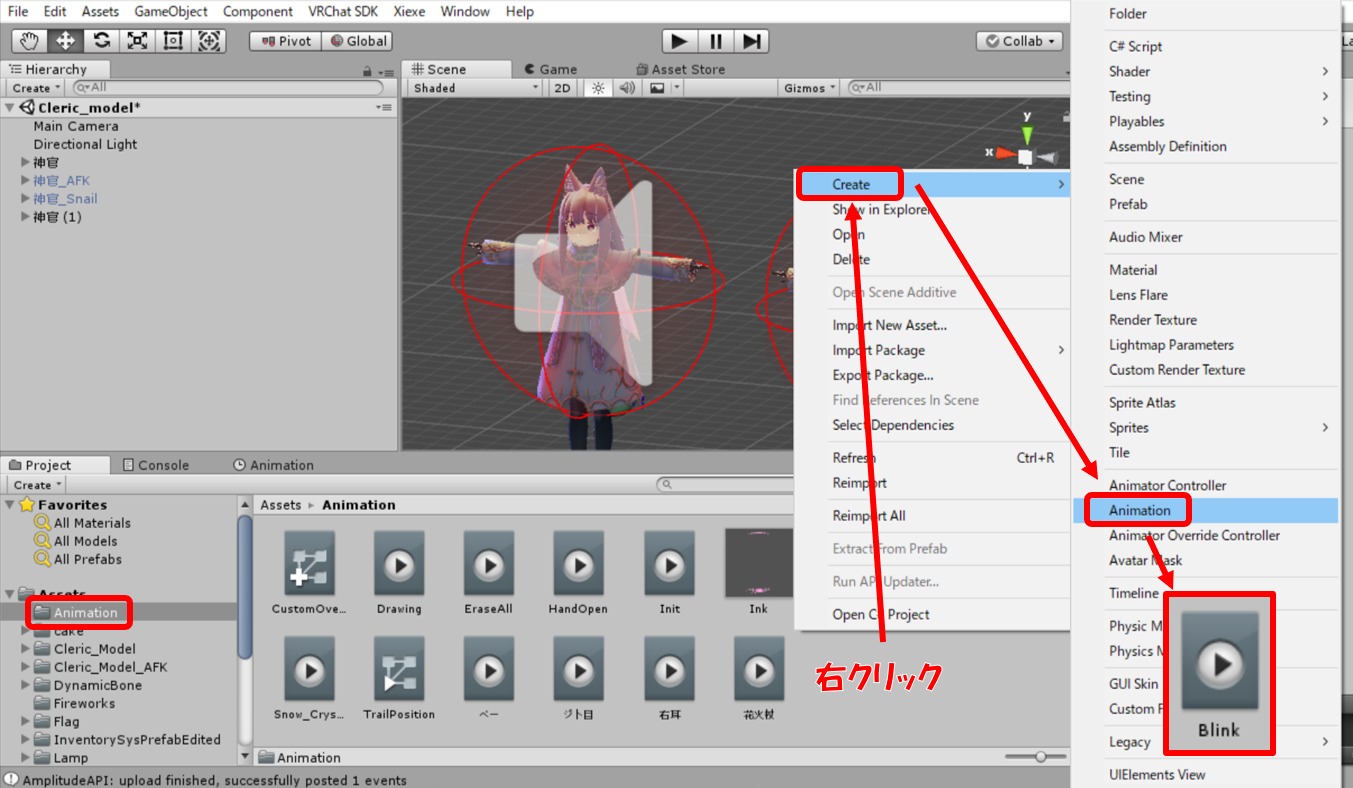Select the Scale tool
Image resolution: width=1353 pixels, height=788 pixels.
pyautogui.click(x=137, y=41)
